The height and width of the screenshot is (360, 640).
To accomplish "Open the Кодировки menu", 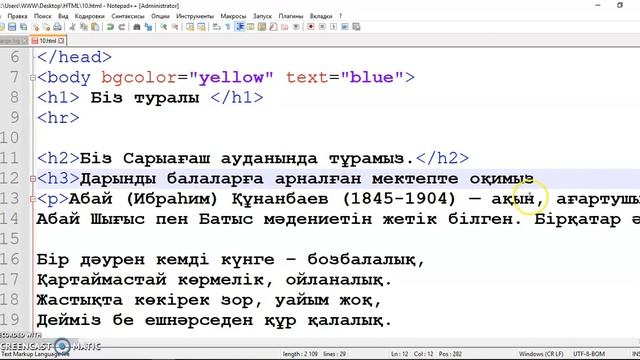I will [89, 16].
